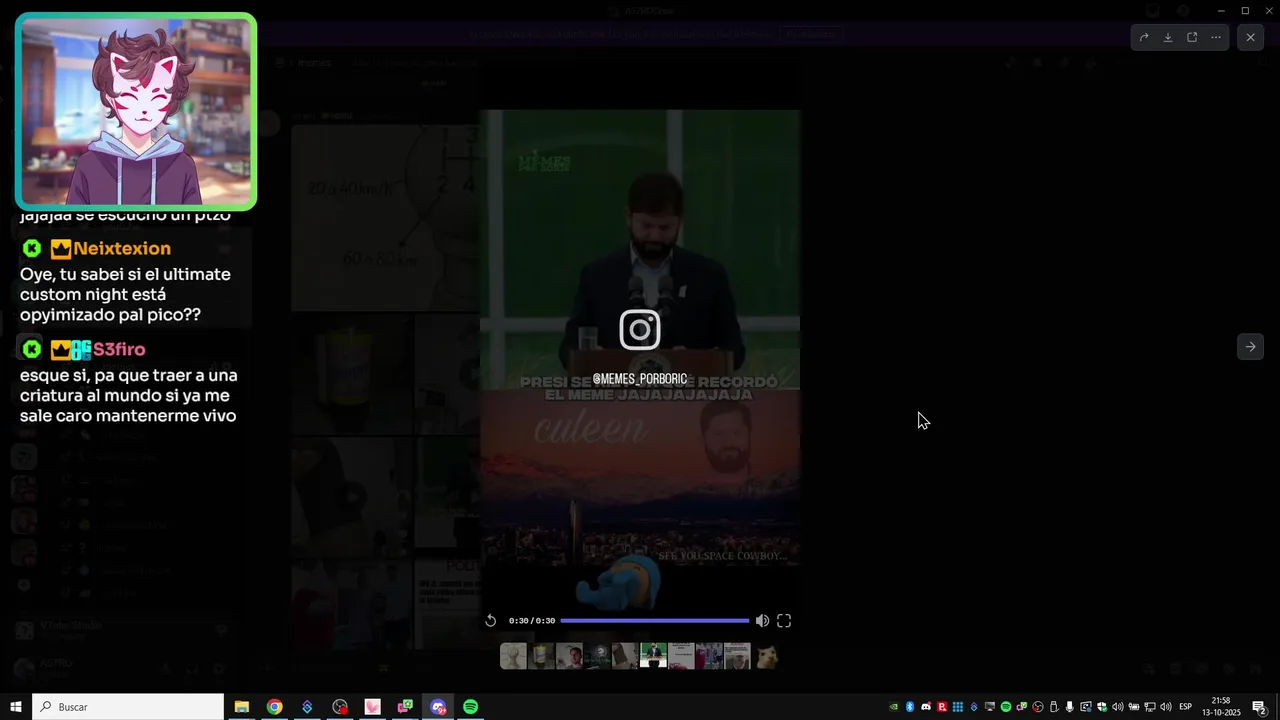Image resolution: width=1280 pixels, height=720 pixels.
Task: Click the Instagram logo on video
Action: (x=640, y=330)
